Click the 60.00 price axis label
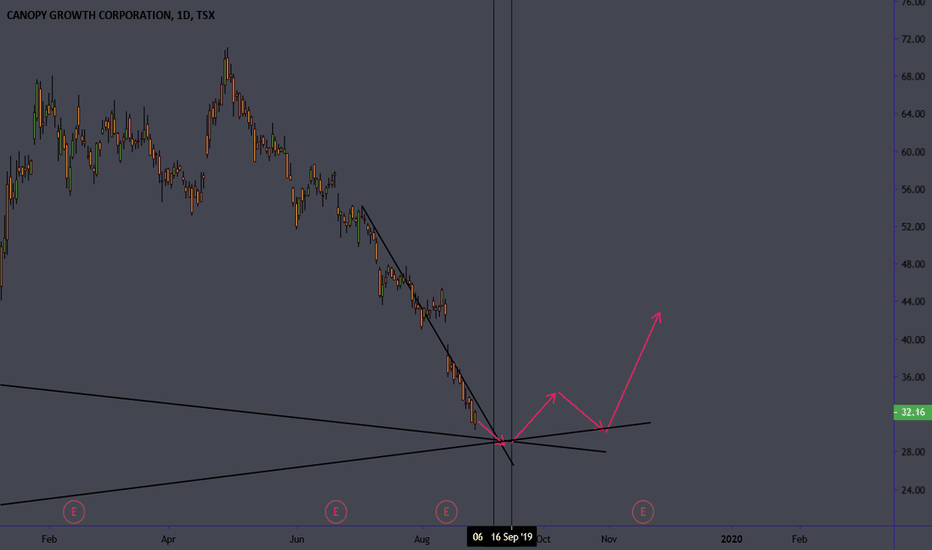Image resolution: width=932 pixels, height=550 pixels. click(913, 152)
